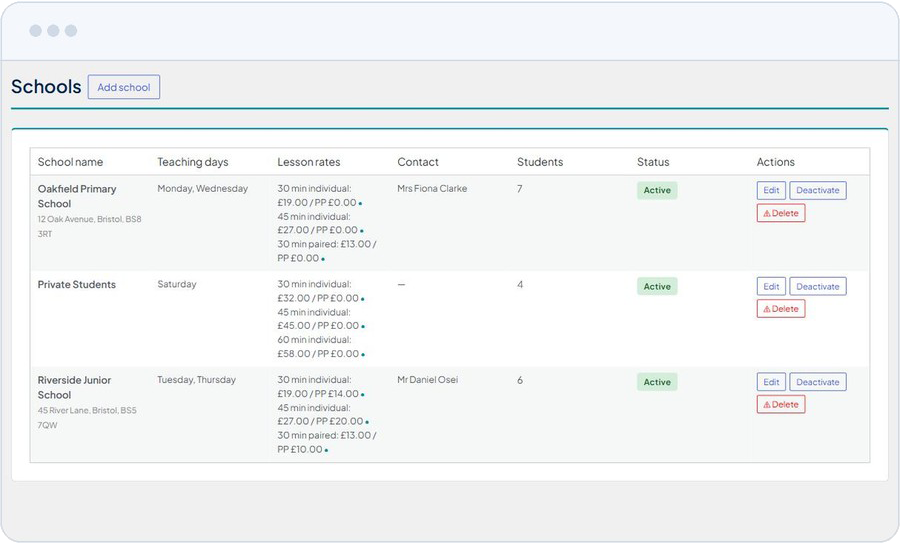The height and width of the screenshot is (544, 900).
Task: Edit Oakfield Primary School
Action: [771, 191]
